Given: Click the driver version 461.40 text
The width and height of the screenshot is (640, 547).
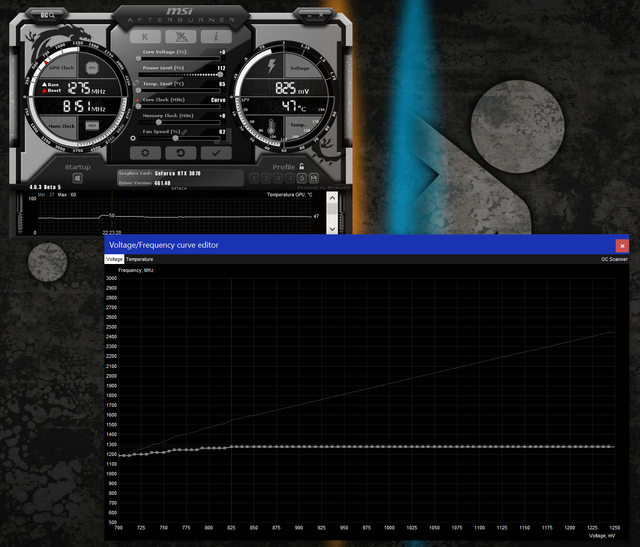Looking at the screenshot, I should (x=162, y=183).
